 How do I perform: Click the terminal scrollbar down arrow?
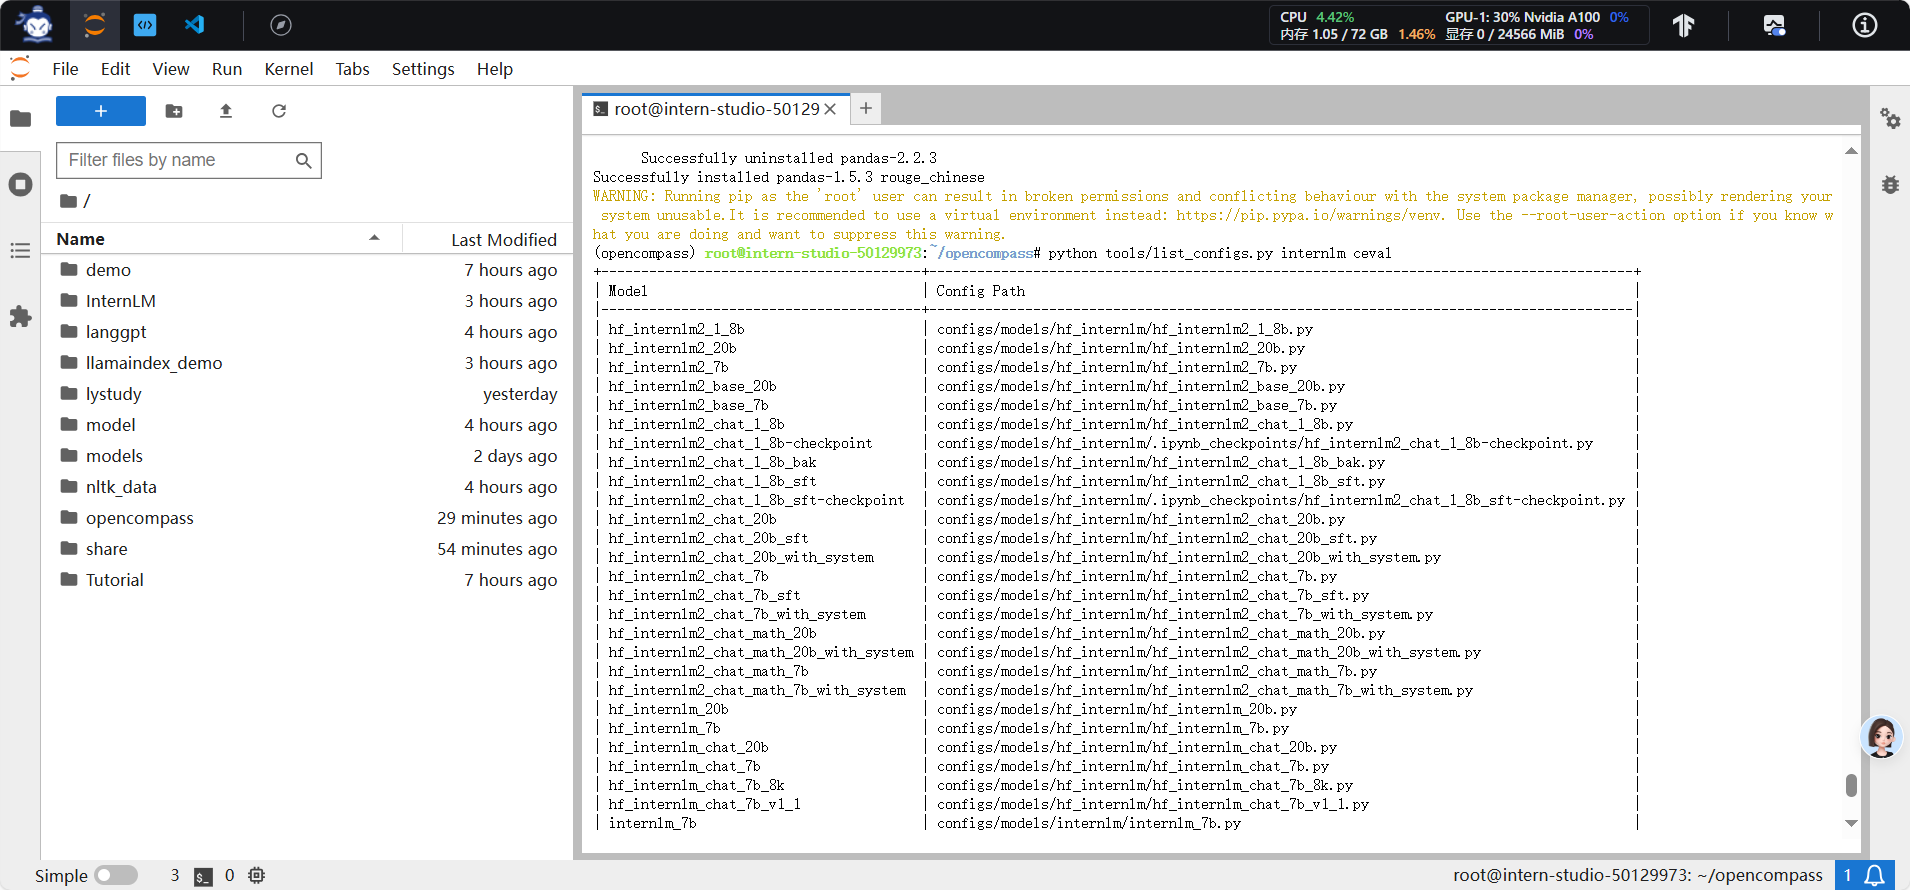point(1851,823)
